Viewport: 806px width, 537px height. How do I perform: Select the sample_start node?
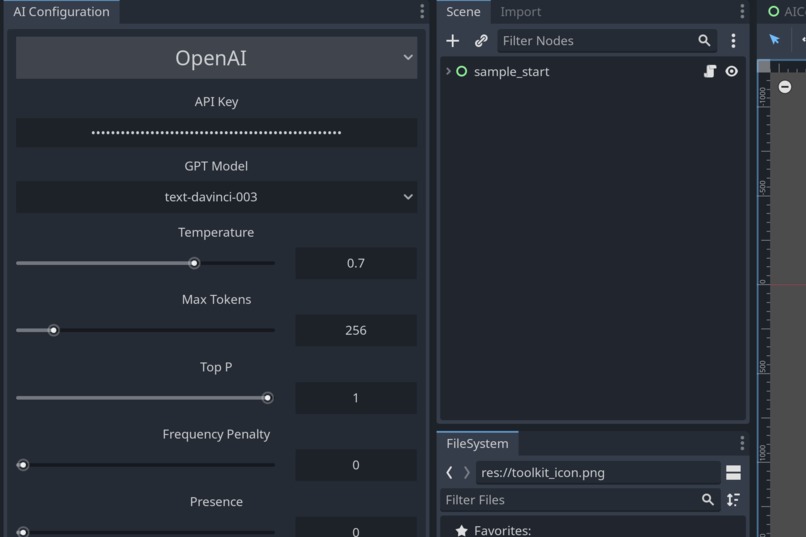(511, 71)
